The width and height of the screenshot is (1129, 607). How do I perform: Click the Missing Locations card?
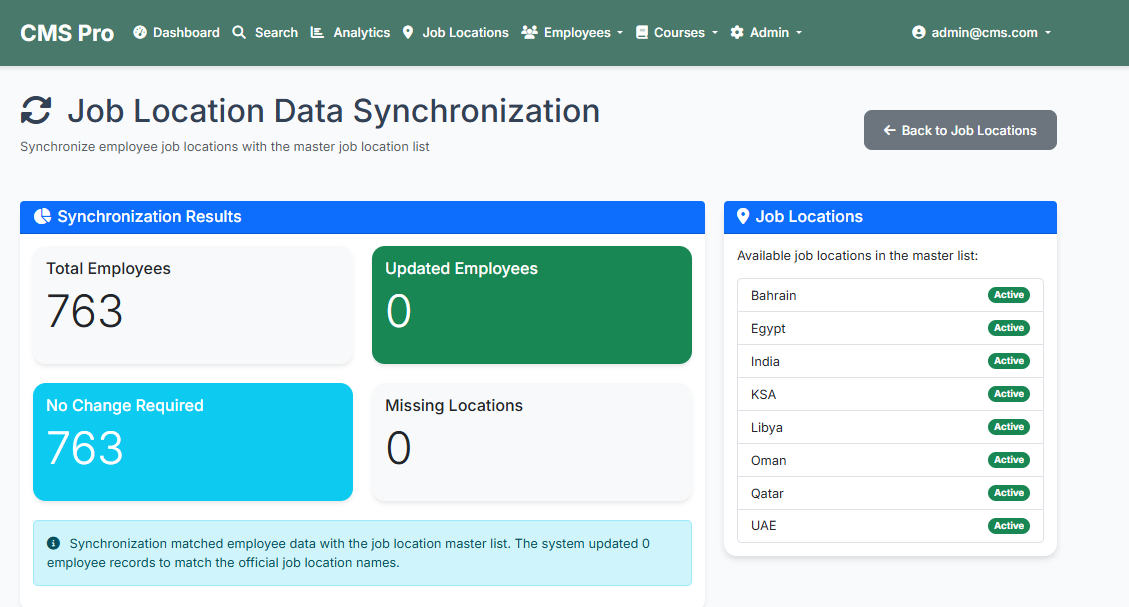point(531,442)
